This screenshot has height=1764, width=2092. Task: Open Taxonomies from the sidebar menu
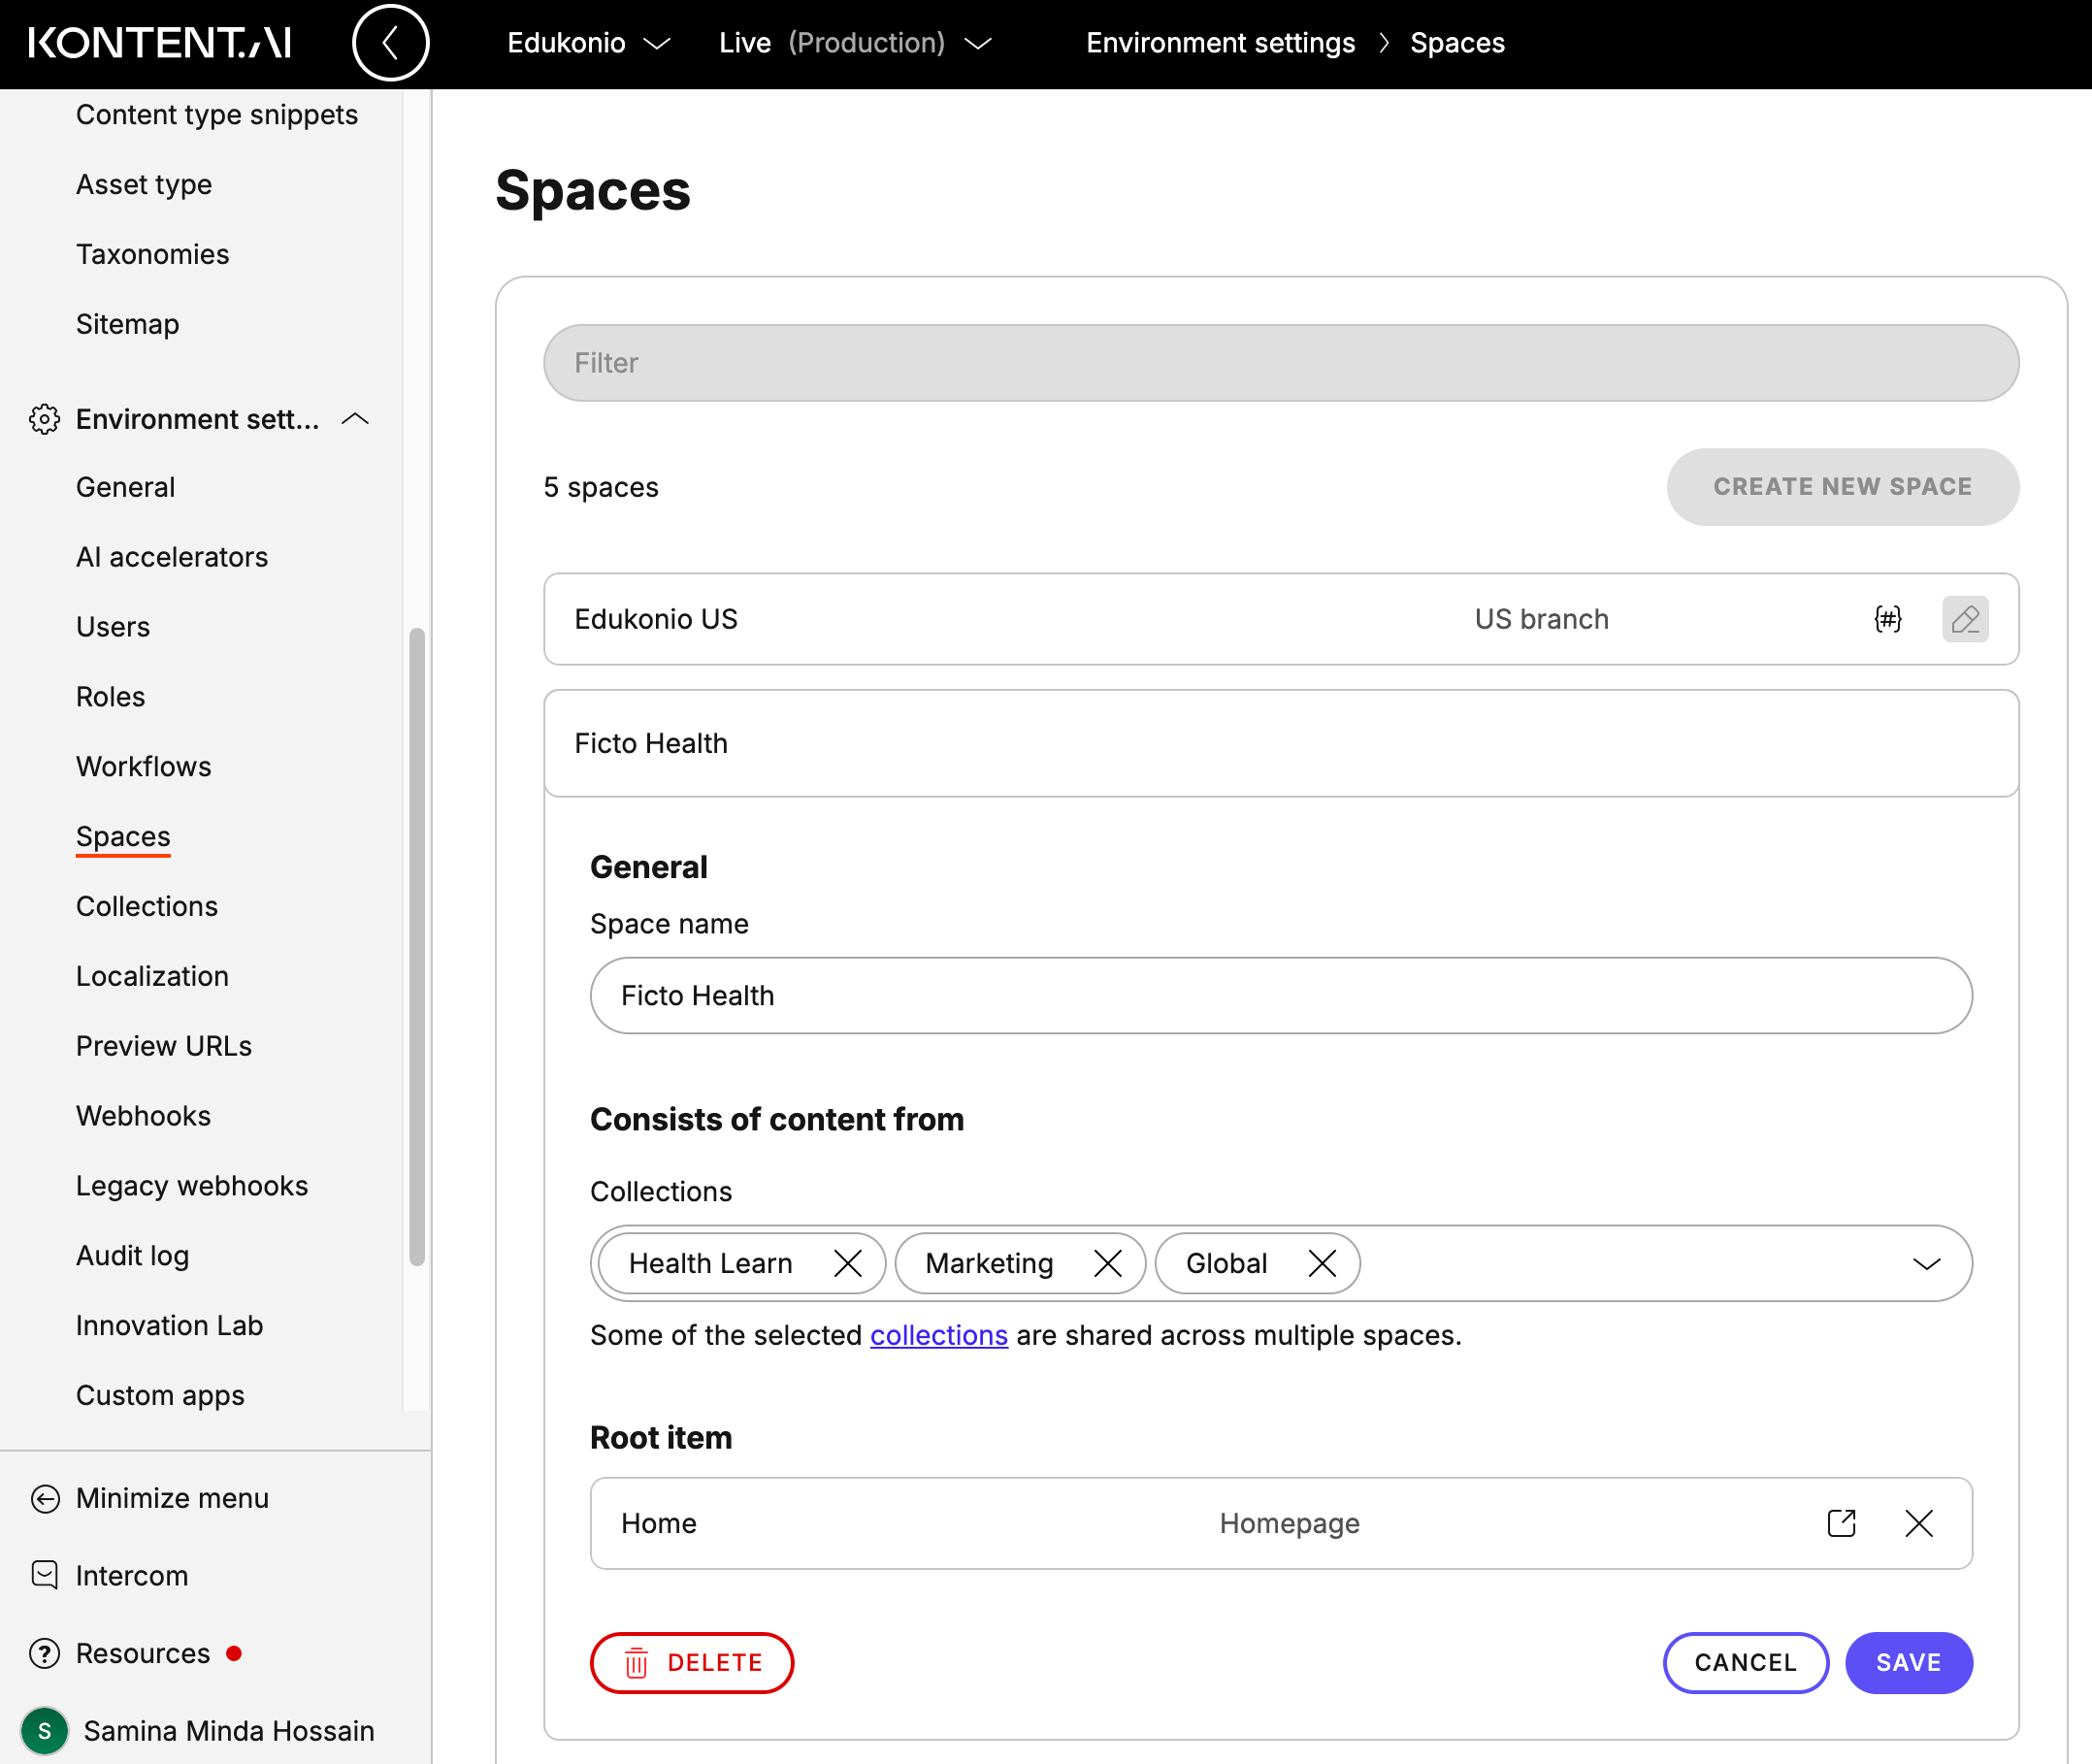152,254
